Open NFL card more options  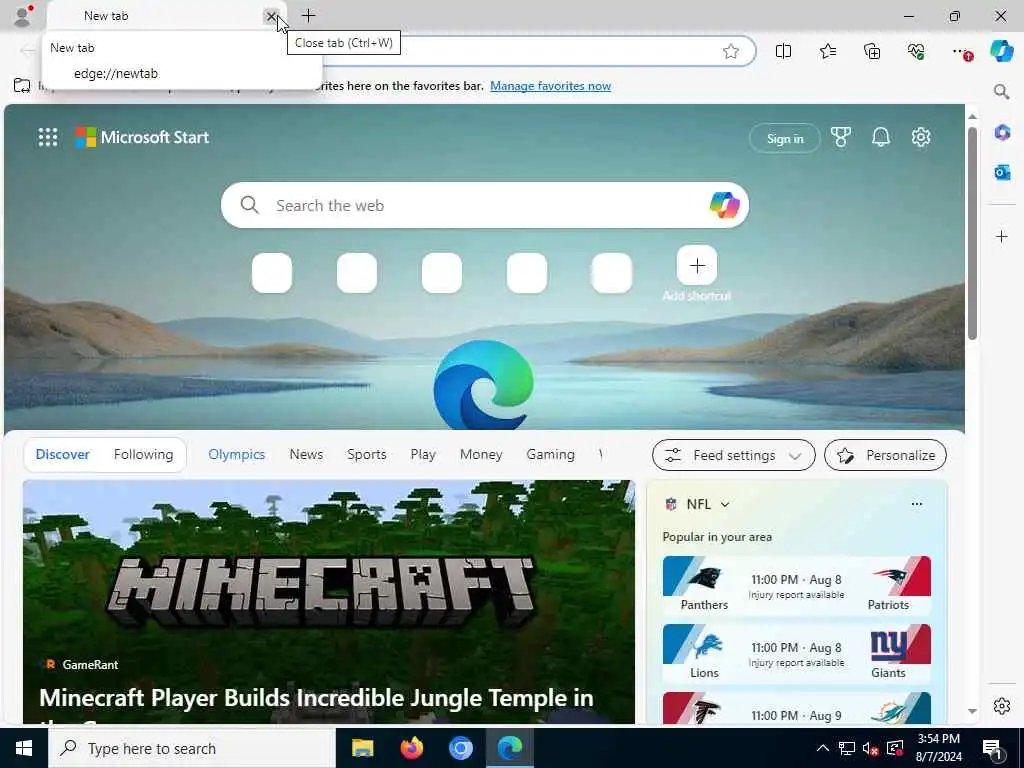[917, 504]
